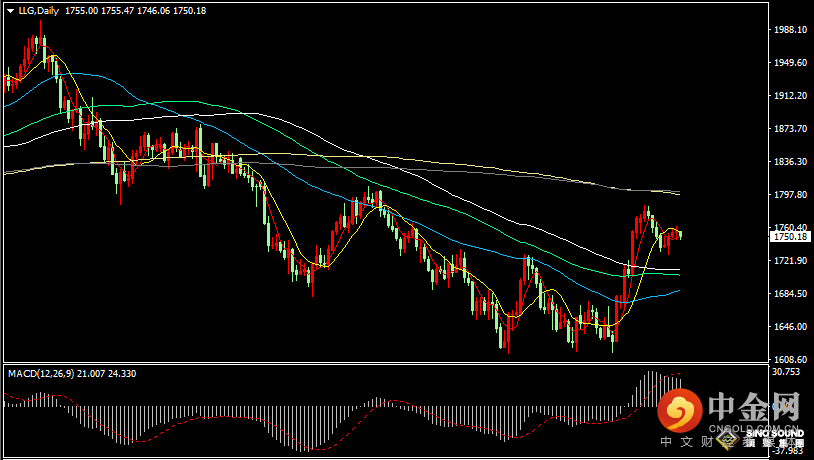Click the 1646.00 price axis label
Viewport: 814px width, 460px height.
pos(790,327)
